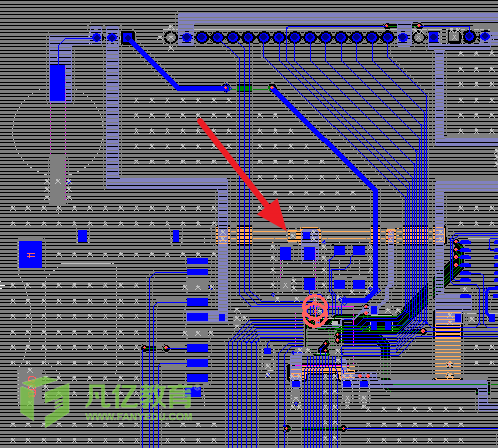Select the blue square pad marked H
The height and width of the screenshot is (448, 498).
[31, 255]
